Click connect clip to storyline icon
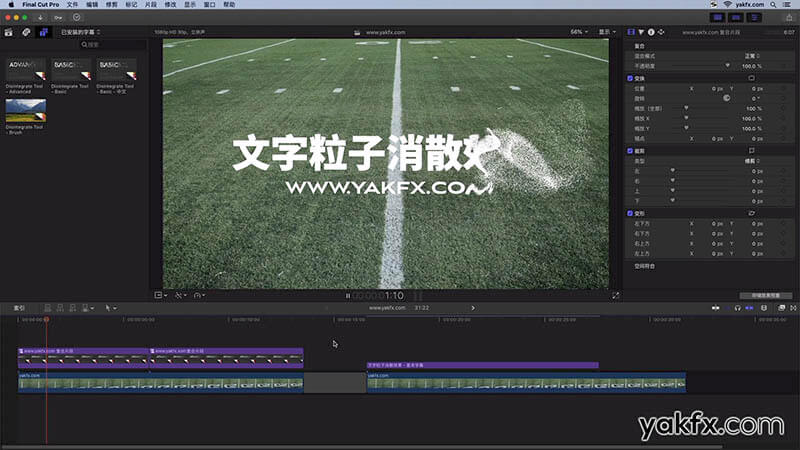Screen dimensions: 800x450 pos(47,308)
